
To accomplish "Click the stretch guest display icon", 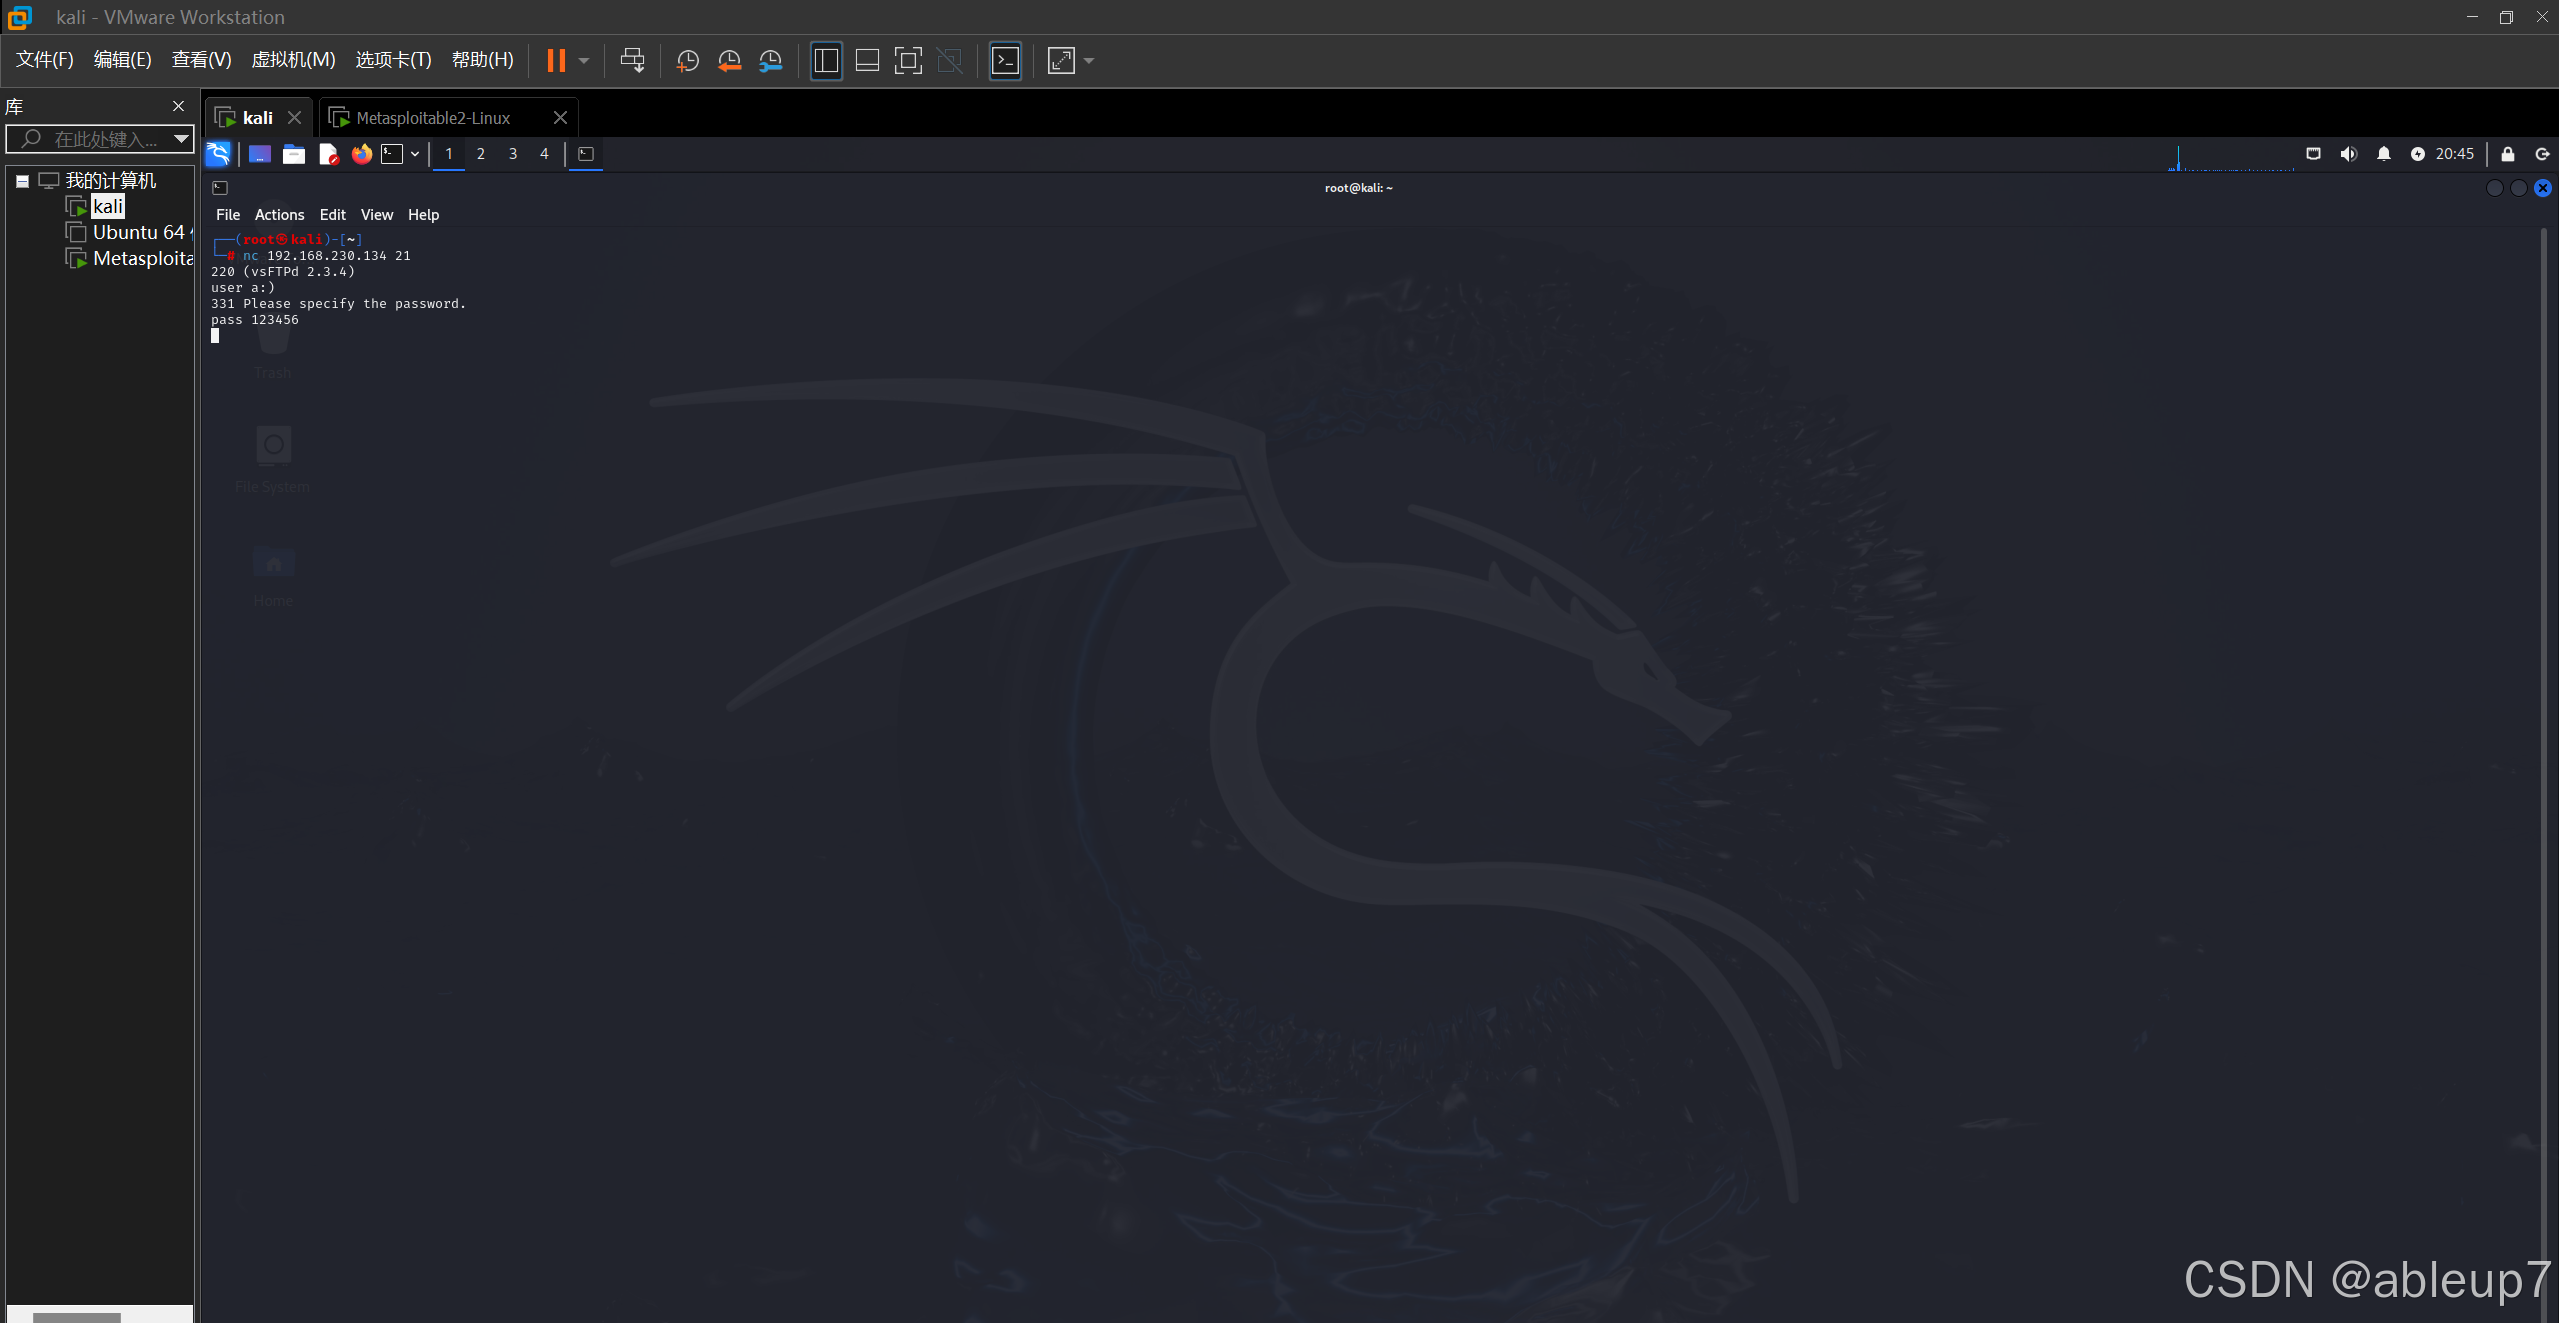I will tap(1061, 61).
